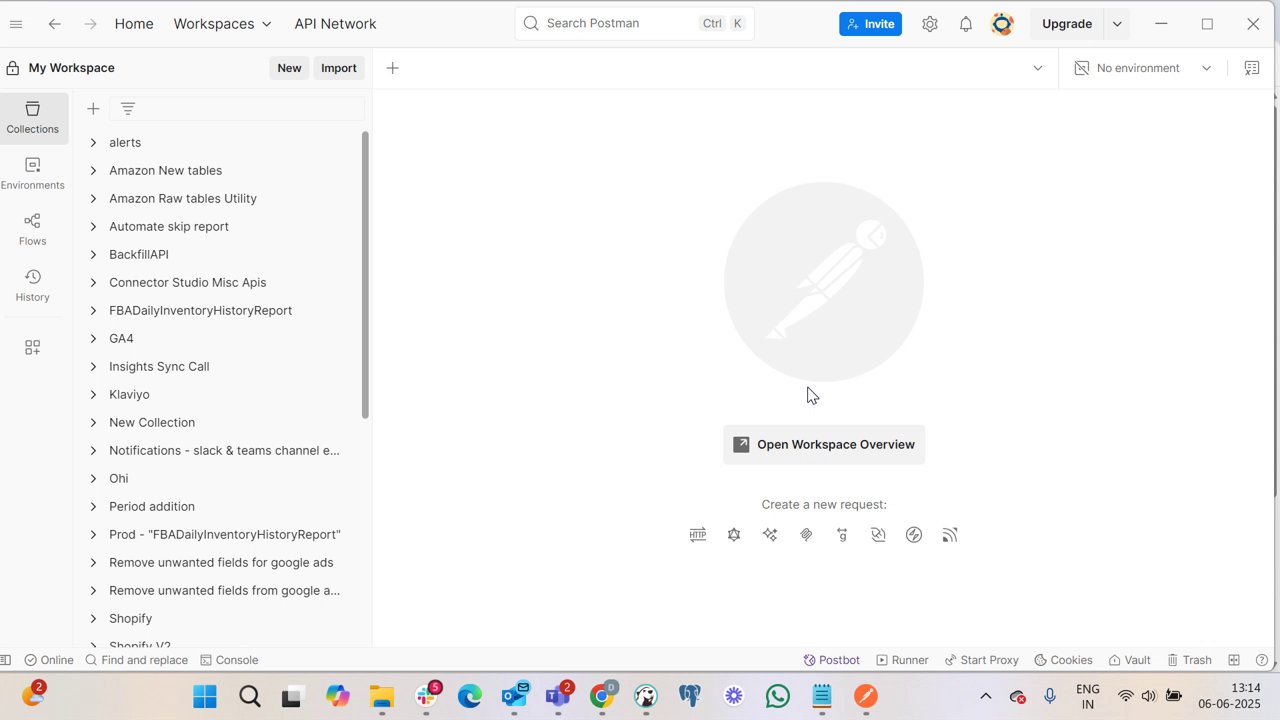
Task: Toggle the sidebar from the status bar
Action: point(6,660)
